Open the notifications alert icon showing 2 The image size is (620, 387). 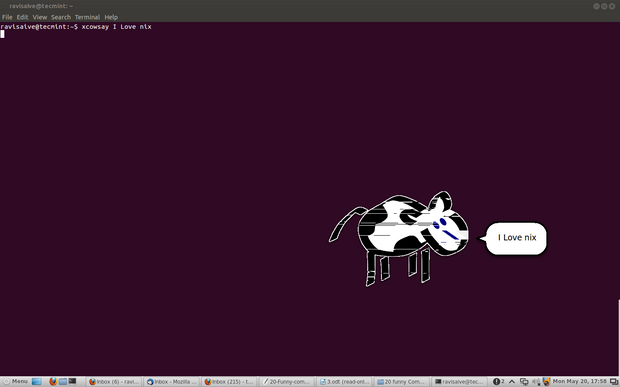pos(498,381)
